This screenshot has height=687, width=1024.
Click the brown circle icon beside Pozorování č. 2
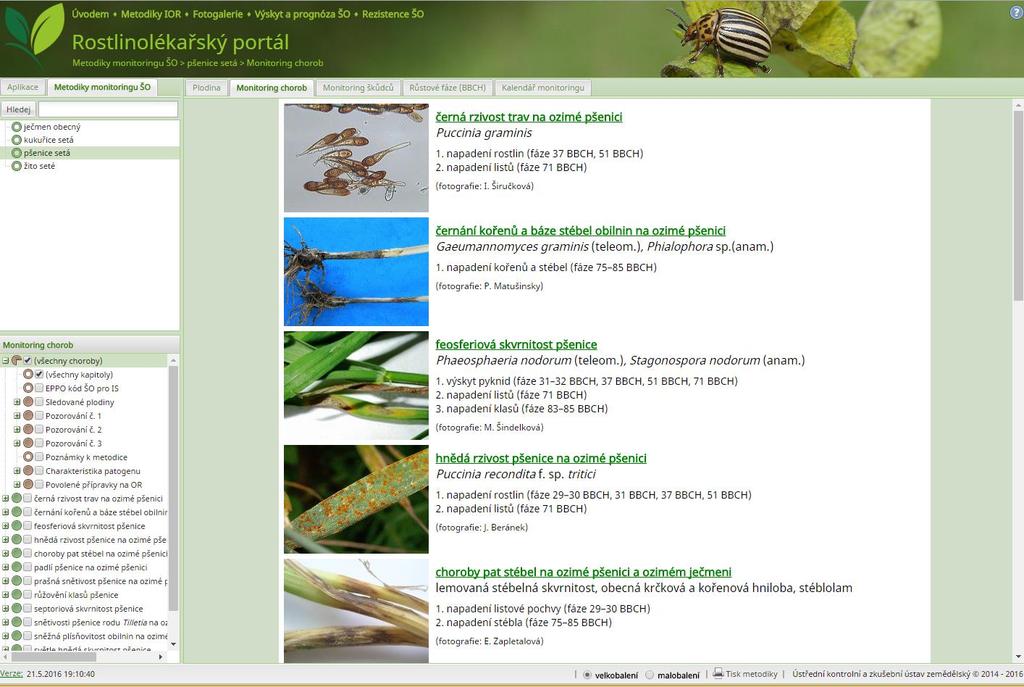click(x=28, y=429)
